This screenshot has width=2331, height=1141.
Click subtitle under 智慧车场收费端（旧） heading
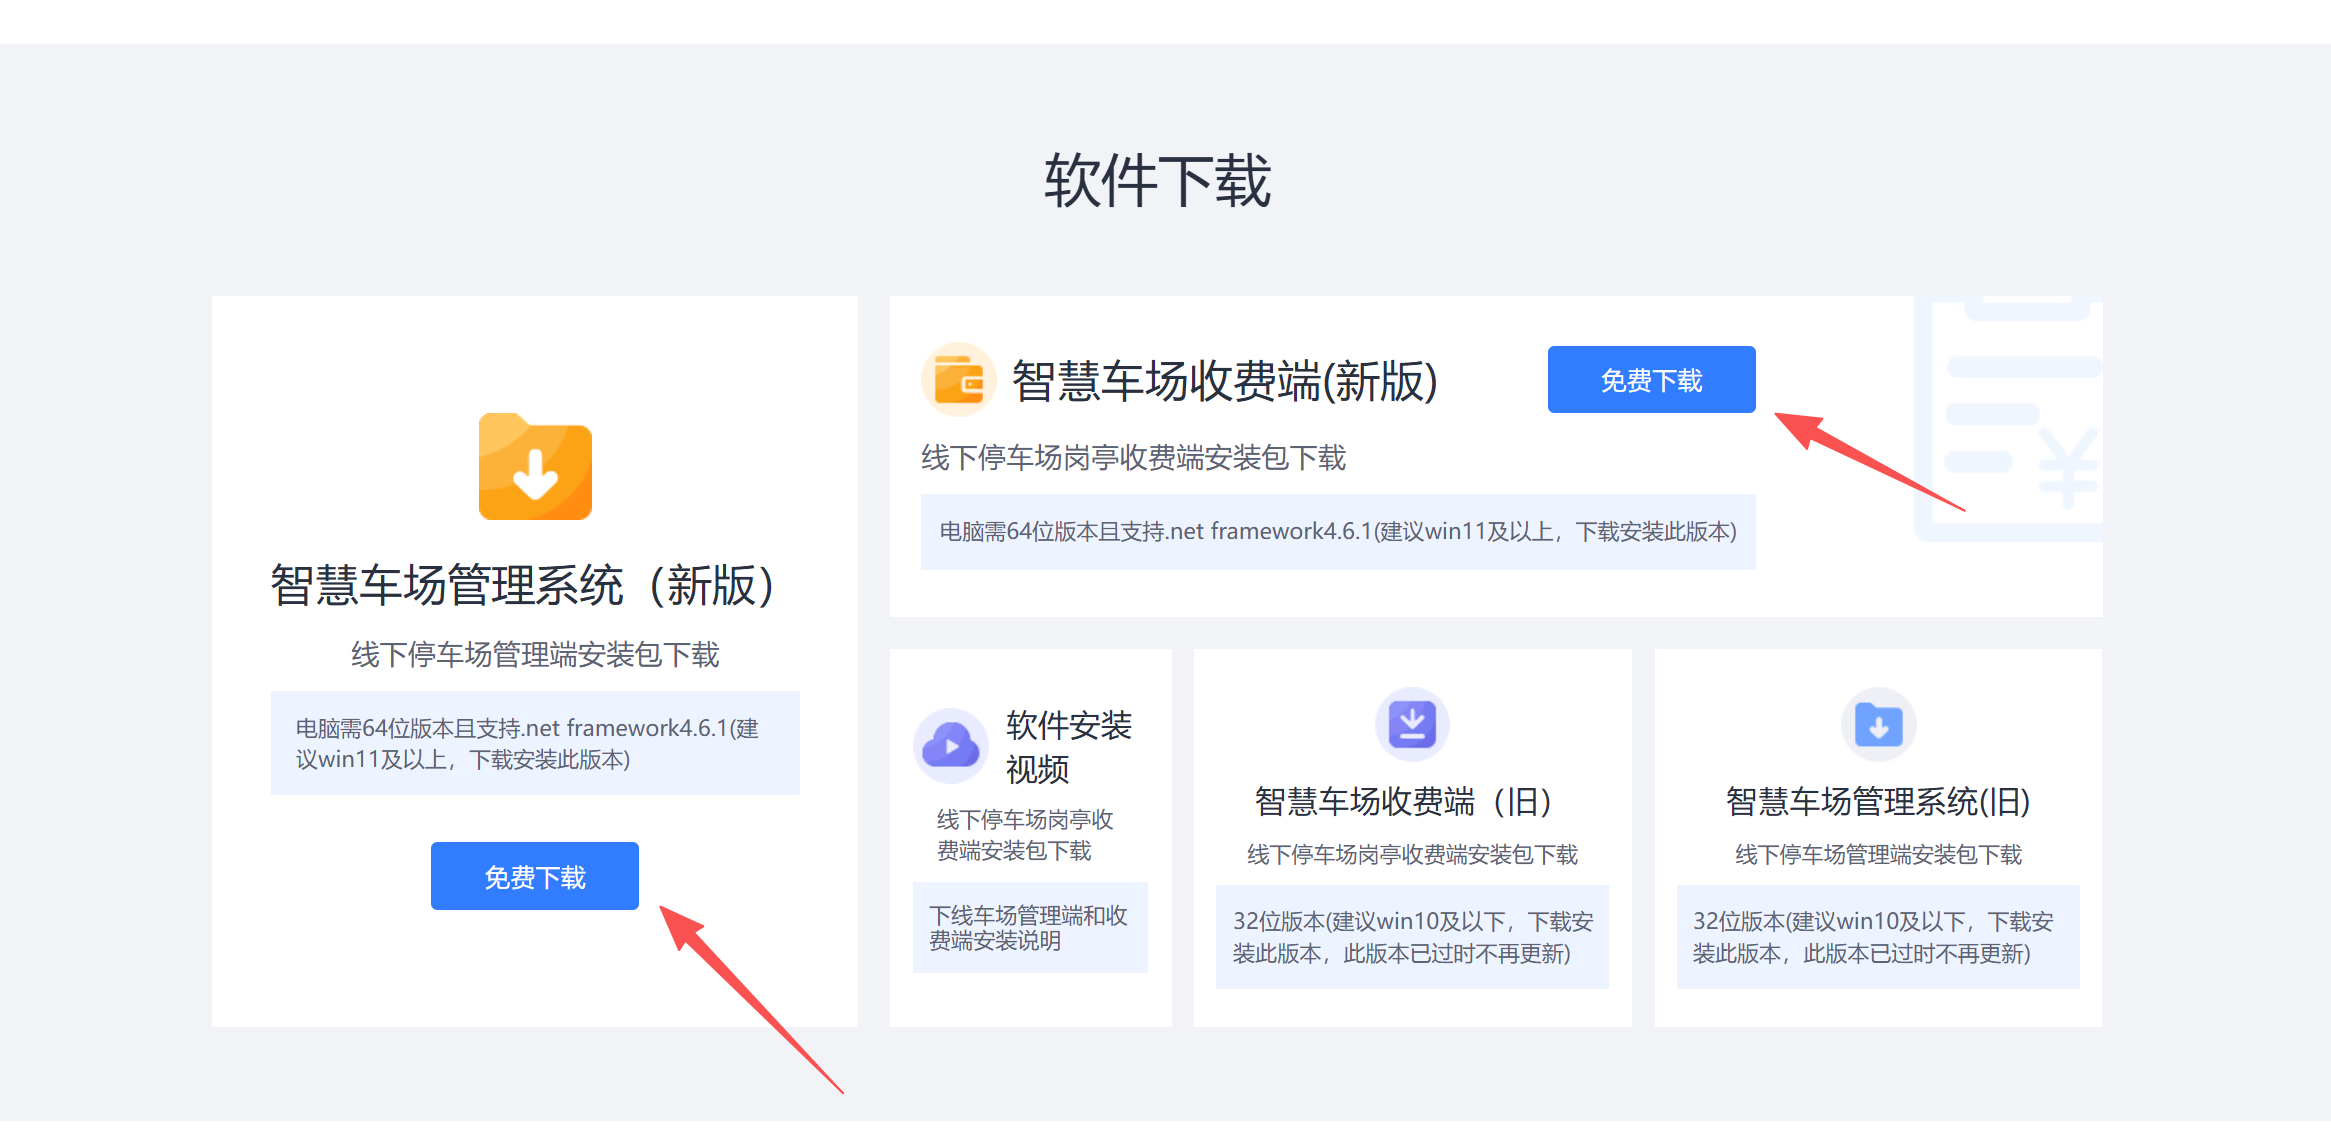[1412, 855]
